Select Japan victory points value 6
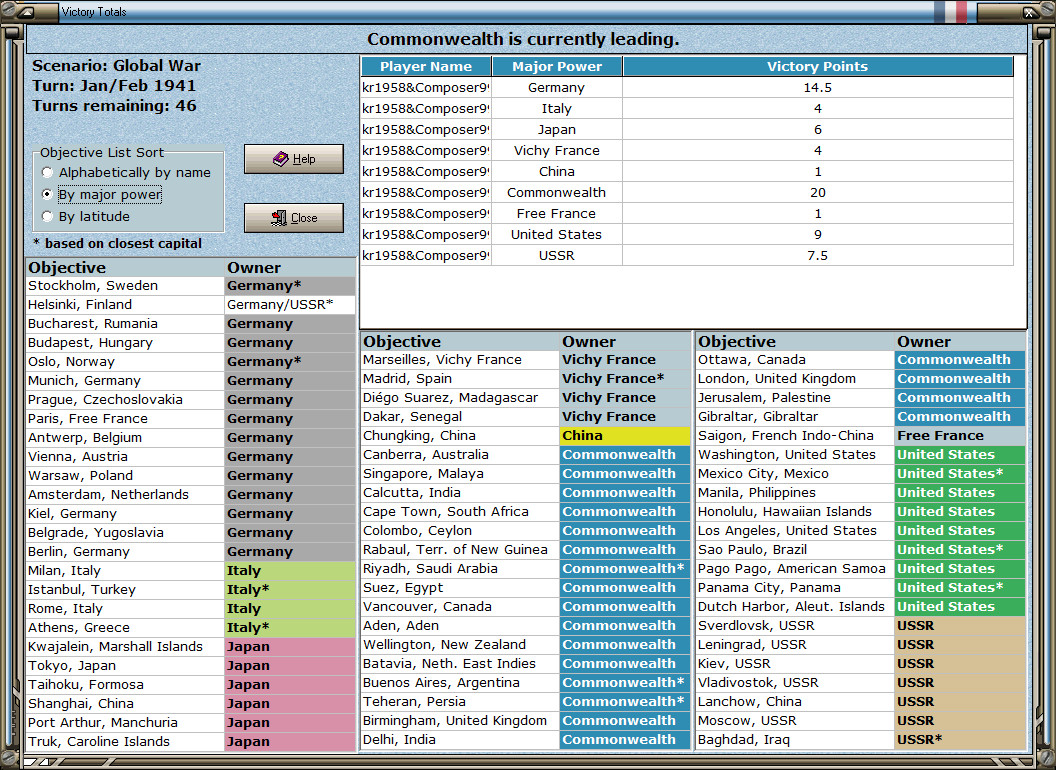 coord(818,129)
